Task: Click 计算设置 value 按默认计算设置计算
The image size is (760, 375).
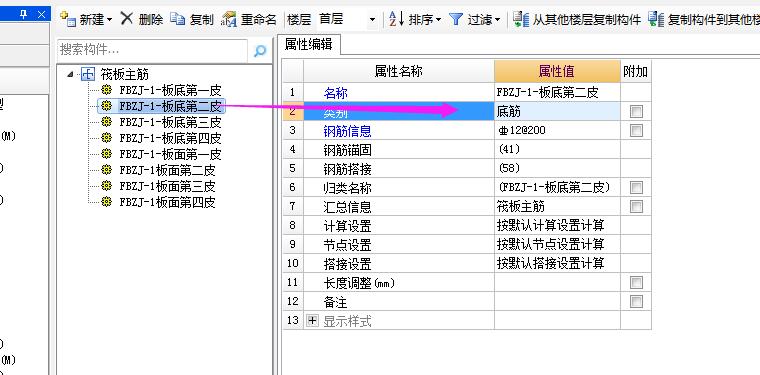Action: [x=557, y=225]
